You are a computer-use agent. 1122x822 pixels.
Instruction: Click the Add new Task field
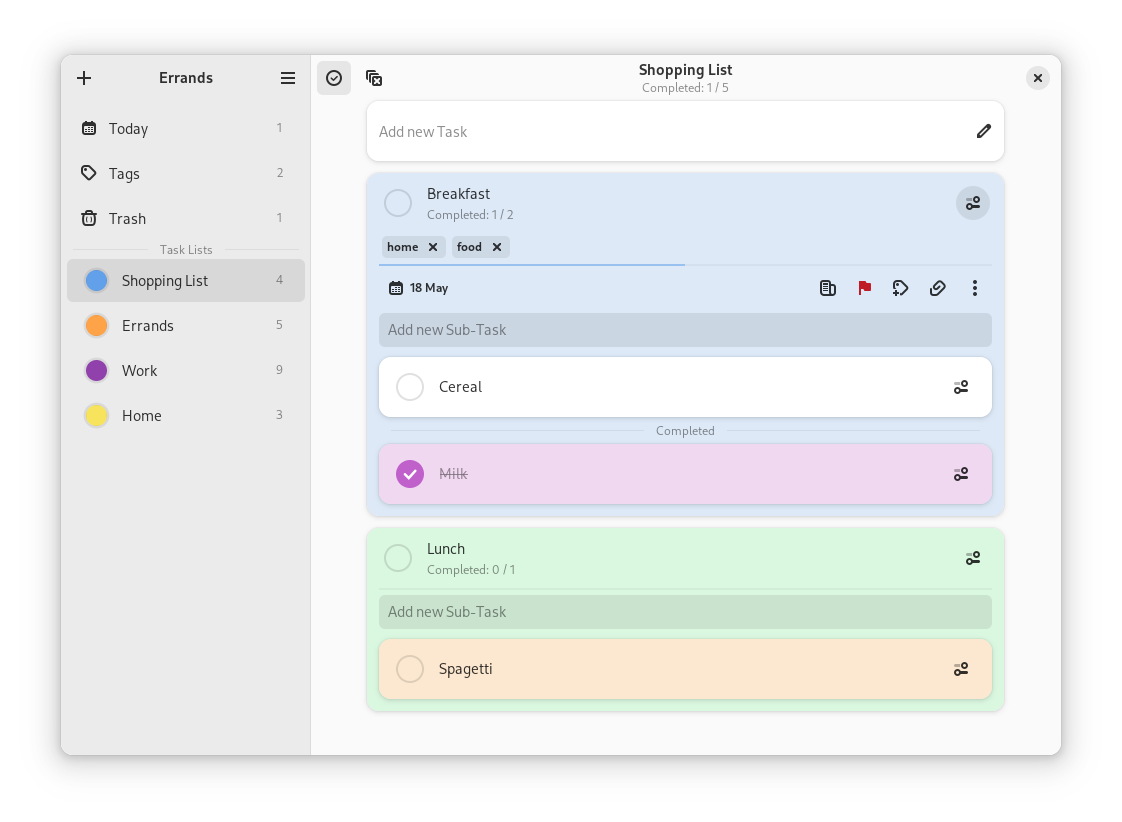point(685,132)
